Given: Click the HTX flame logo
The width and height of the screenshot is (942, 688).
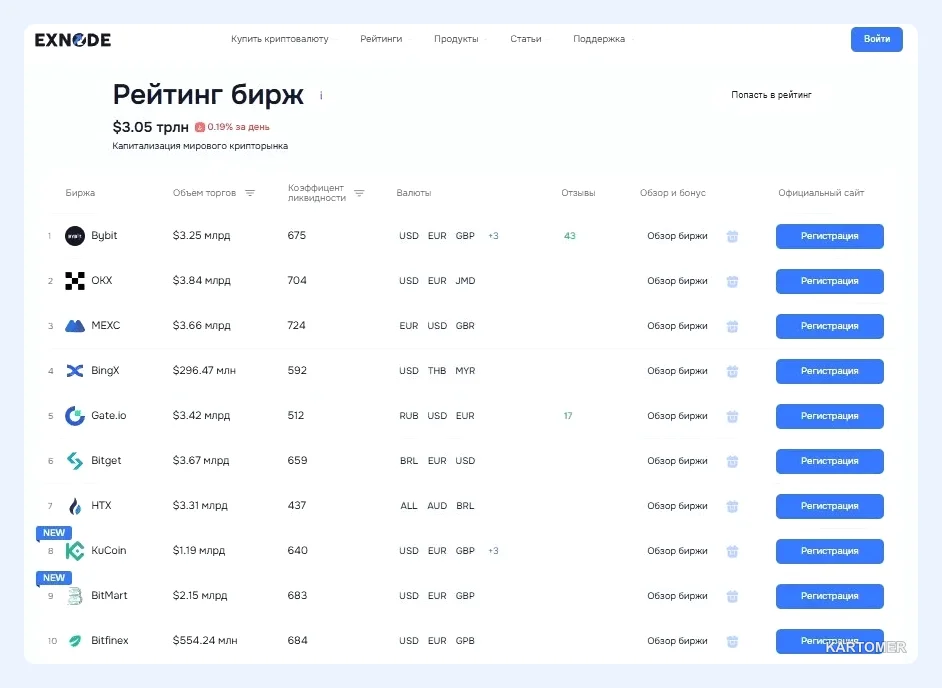Looking at the screenshot, I should [x=75, y=506].
